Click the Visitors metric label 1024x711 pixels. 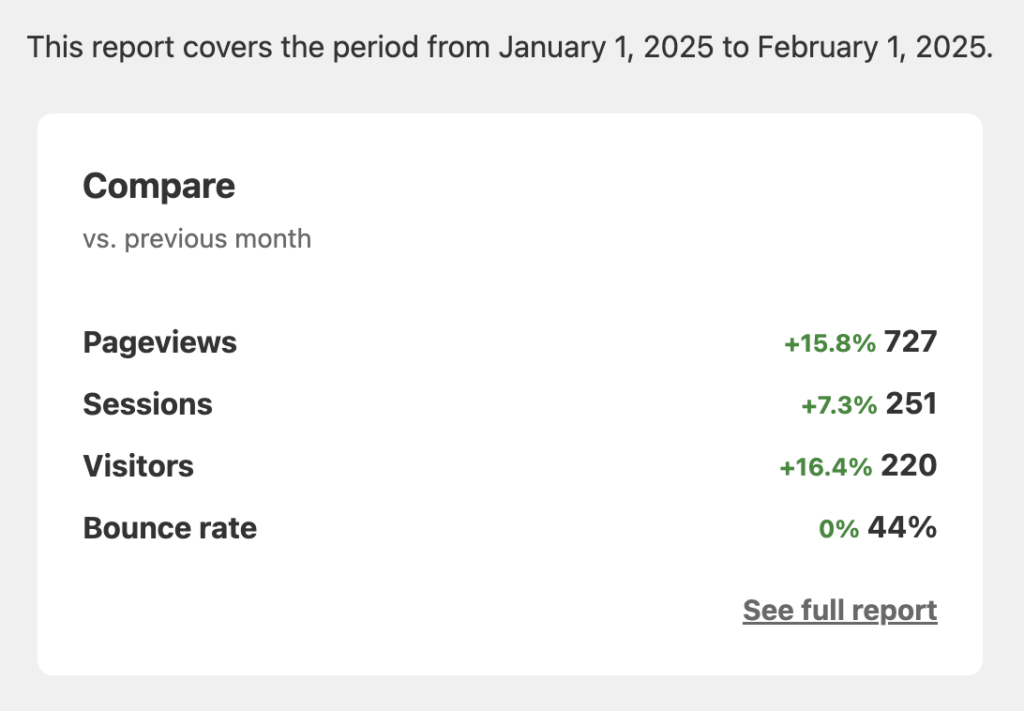click(138, 466)
